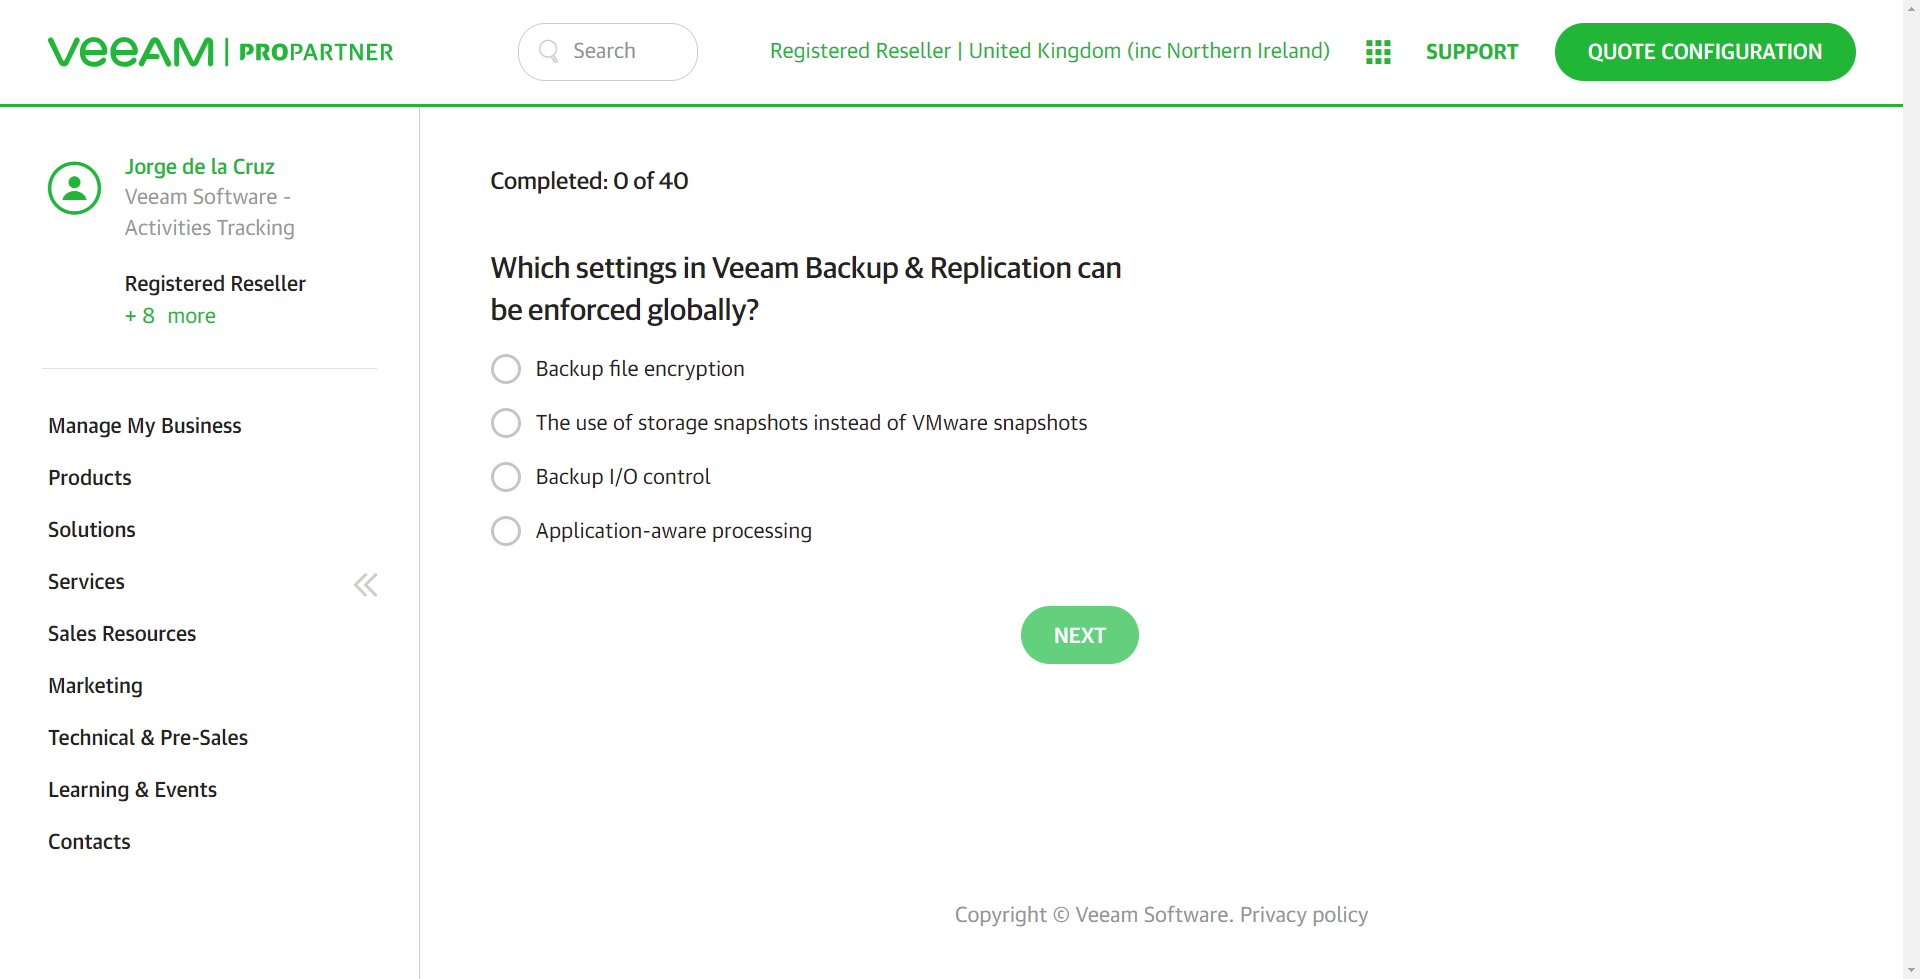
Task: Open the Privacy policy link
Action: [x=1303, y=915]
